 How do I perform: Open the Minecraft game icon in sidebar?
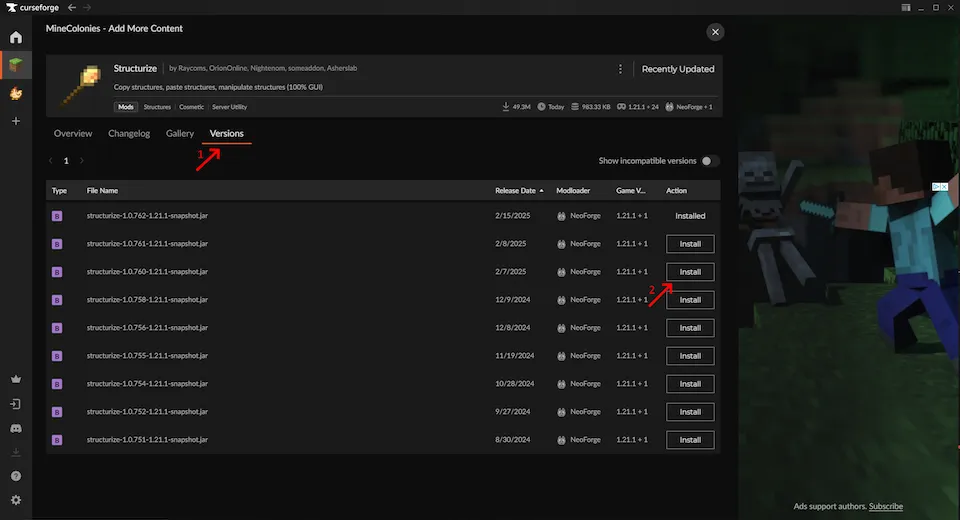[16, 64]
